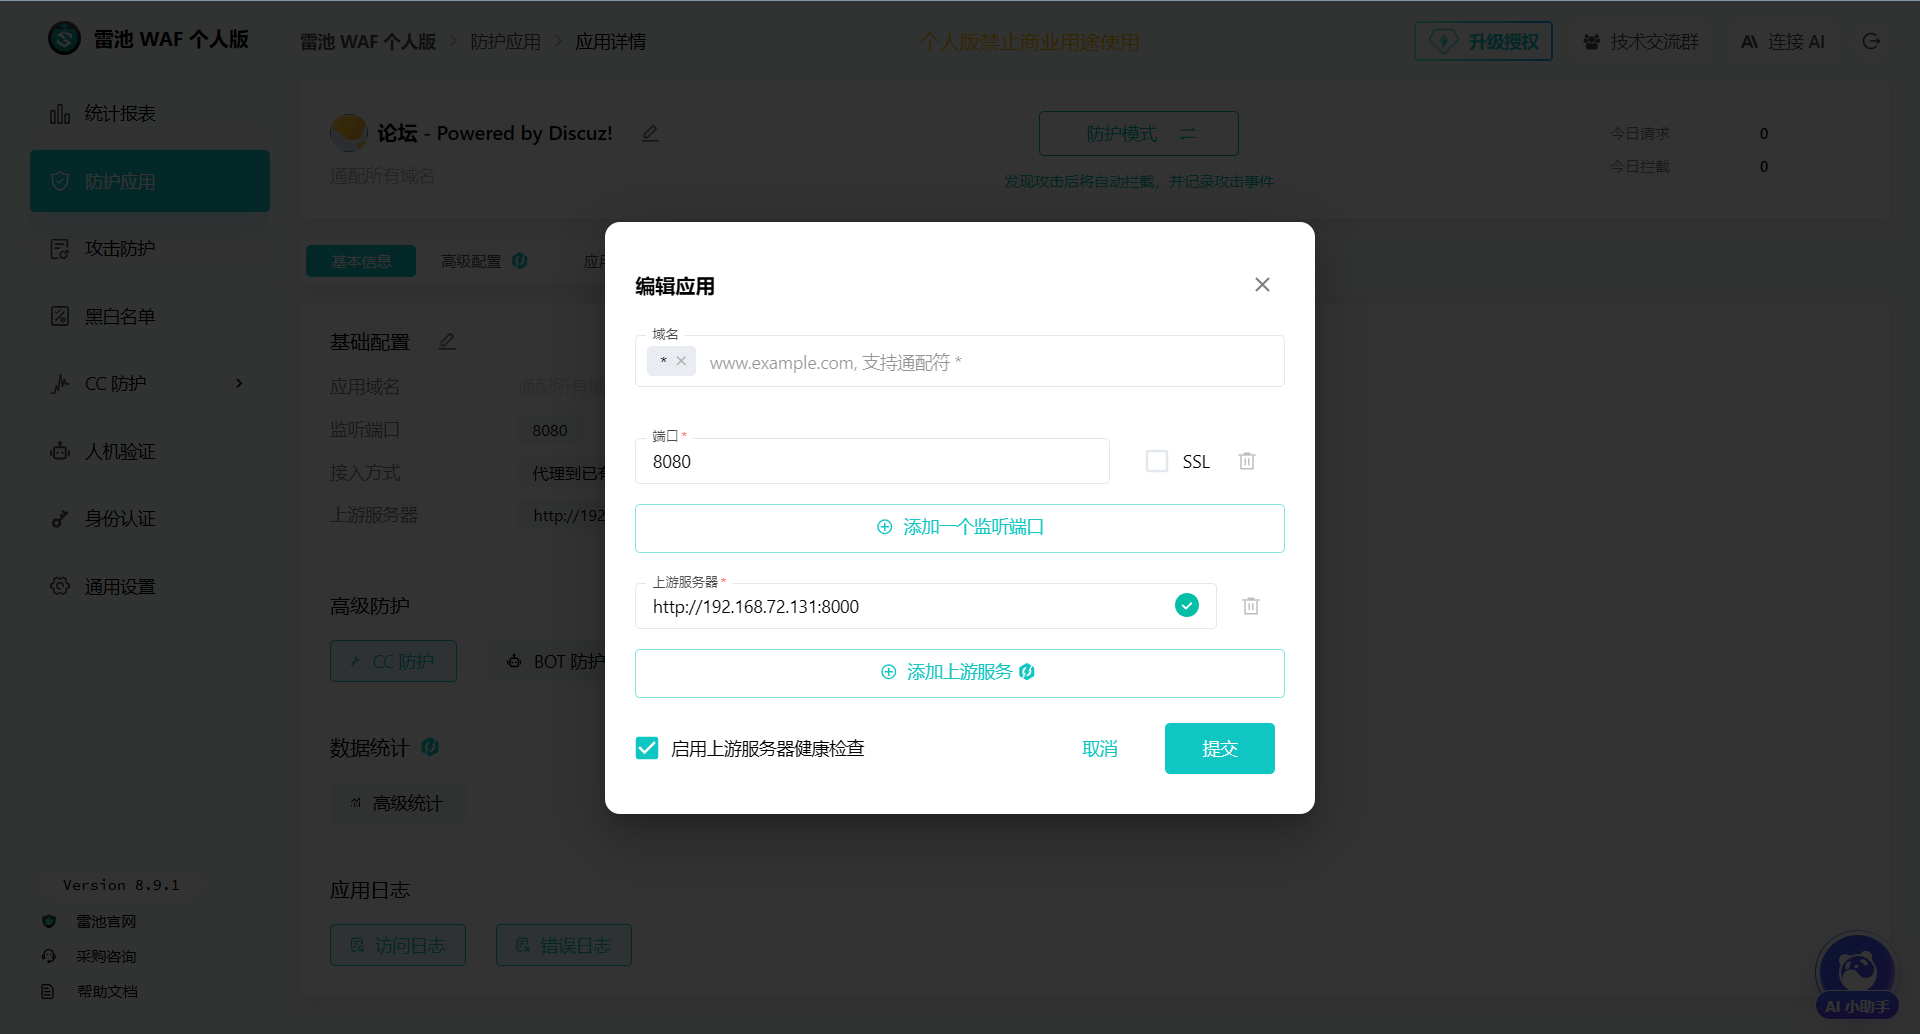1920x1034 pixels.
Task: Click 雷池 WAF 个人版 breadcrumb link
Action: click(368, 41)
